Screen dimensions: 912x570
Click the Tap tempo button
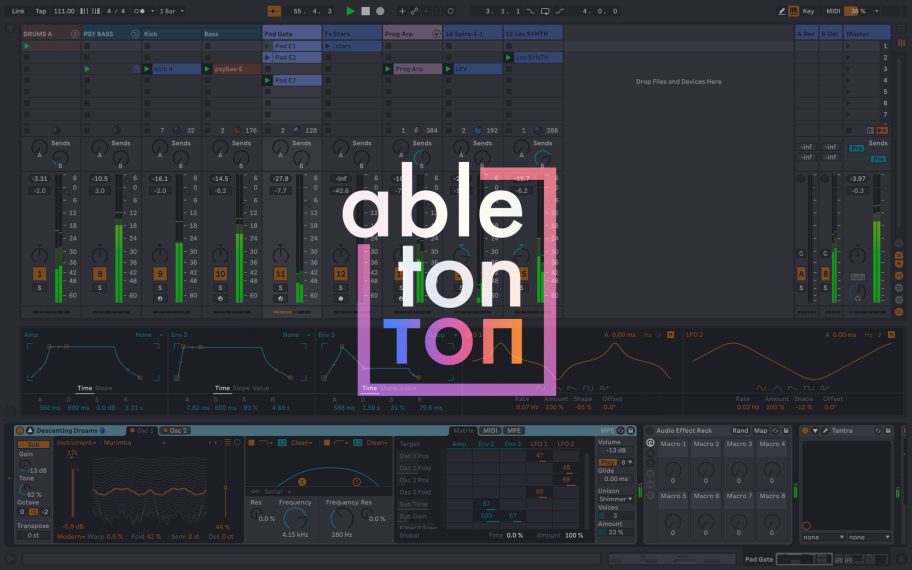41,11
